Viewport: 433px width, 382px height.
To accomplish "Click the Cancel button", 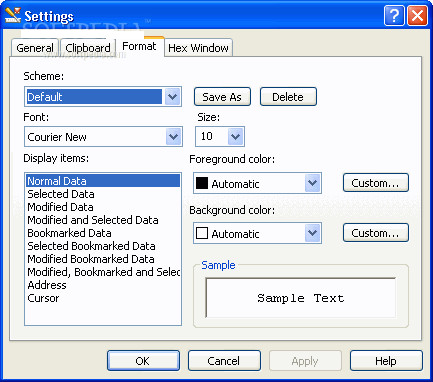I will (x=224, y=361).
